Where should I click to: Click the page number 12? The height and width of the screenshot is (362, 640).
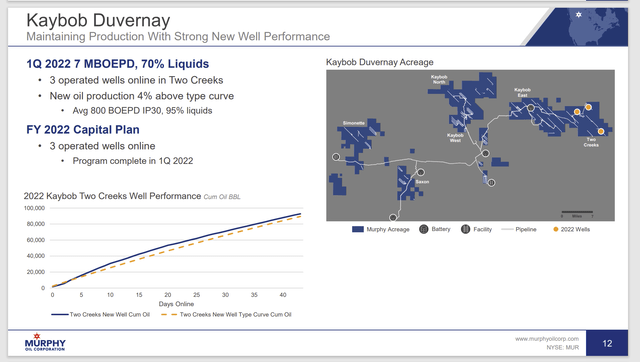pos(607,344)
